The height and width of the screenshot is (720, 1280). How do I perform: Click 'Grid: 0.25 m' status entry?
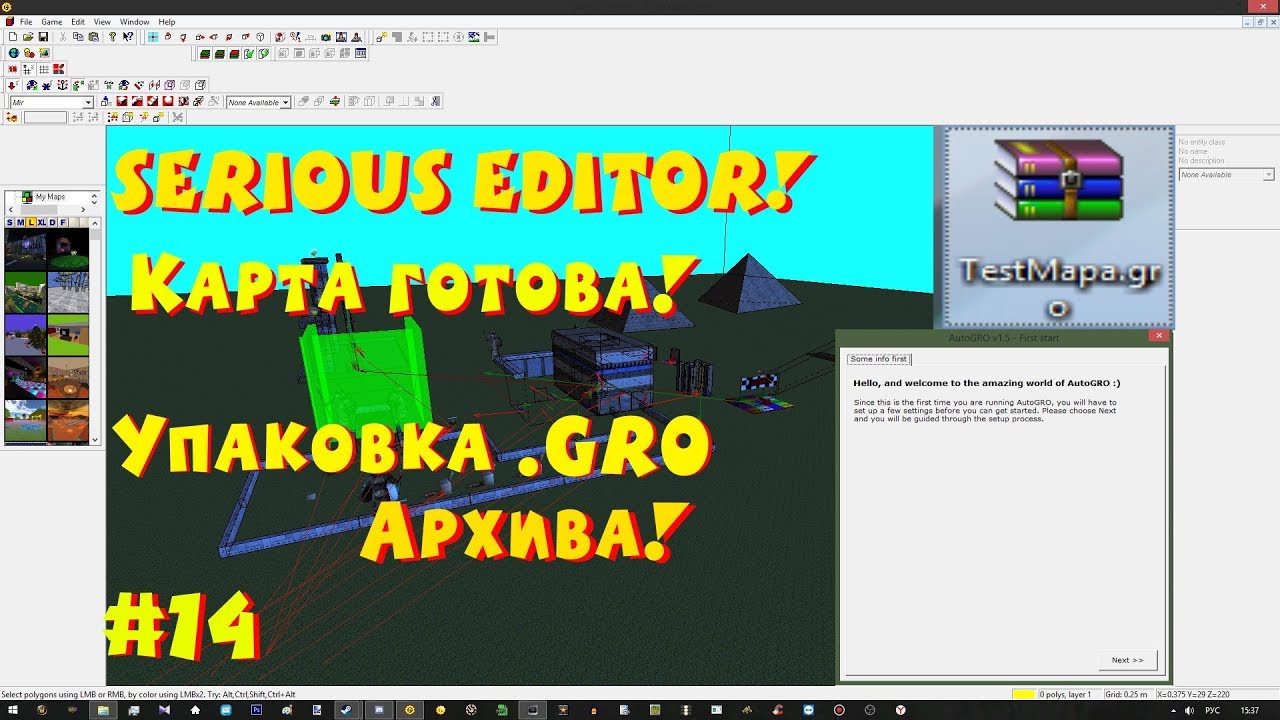point(1127,694)
